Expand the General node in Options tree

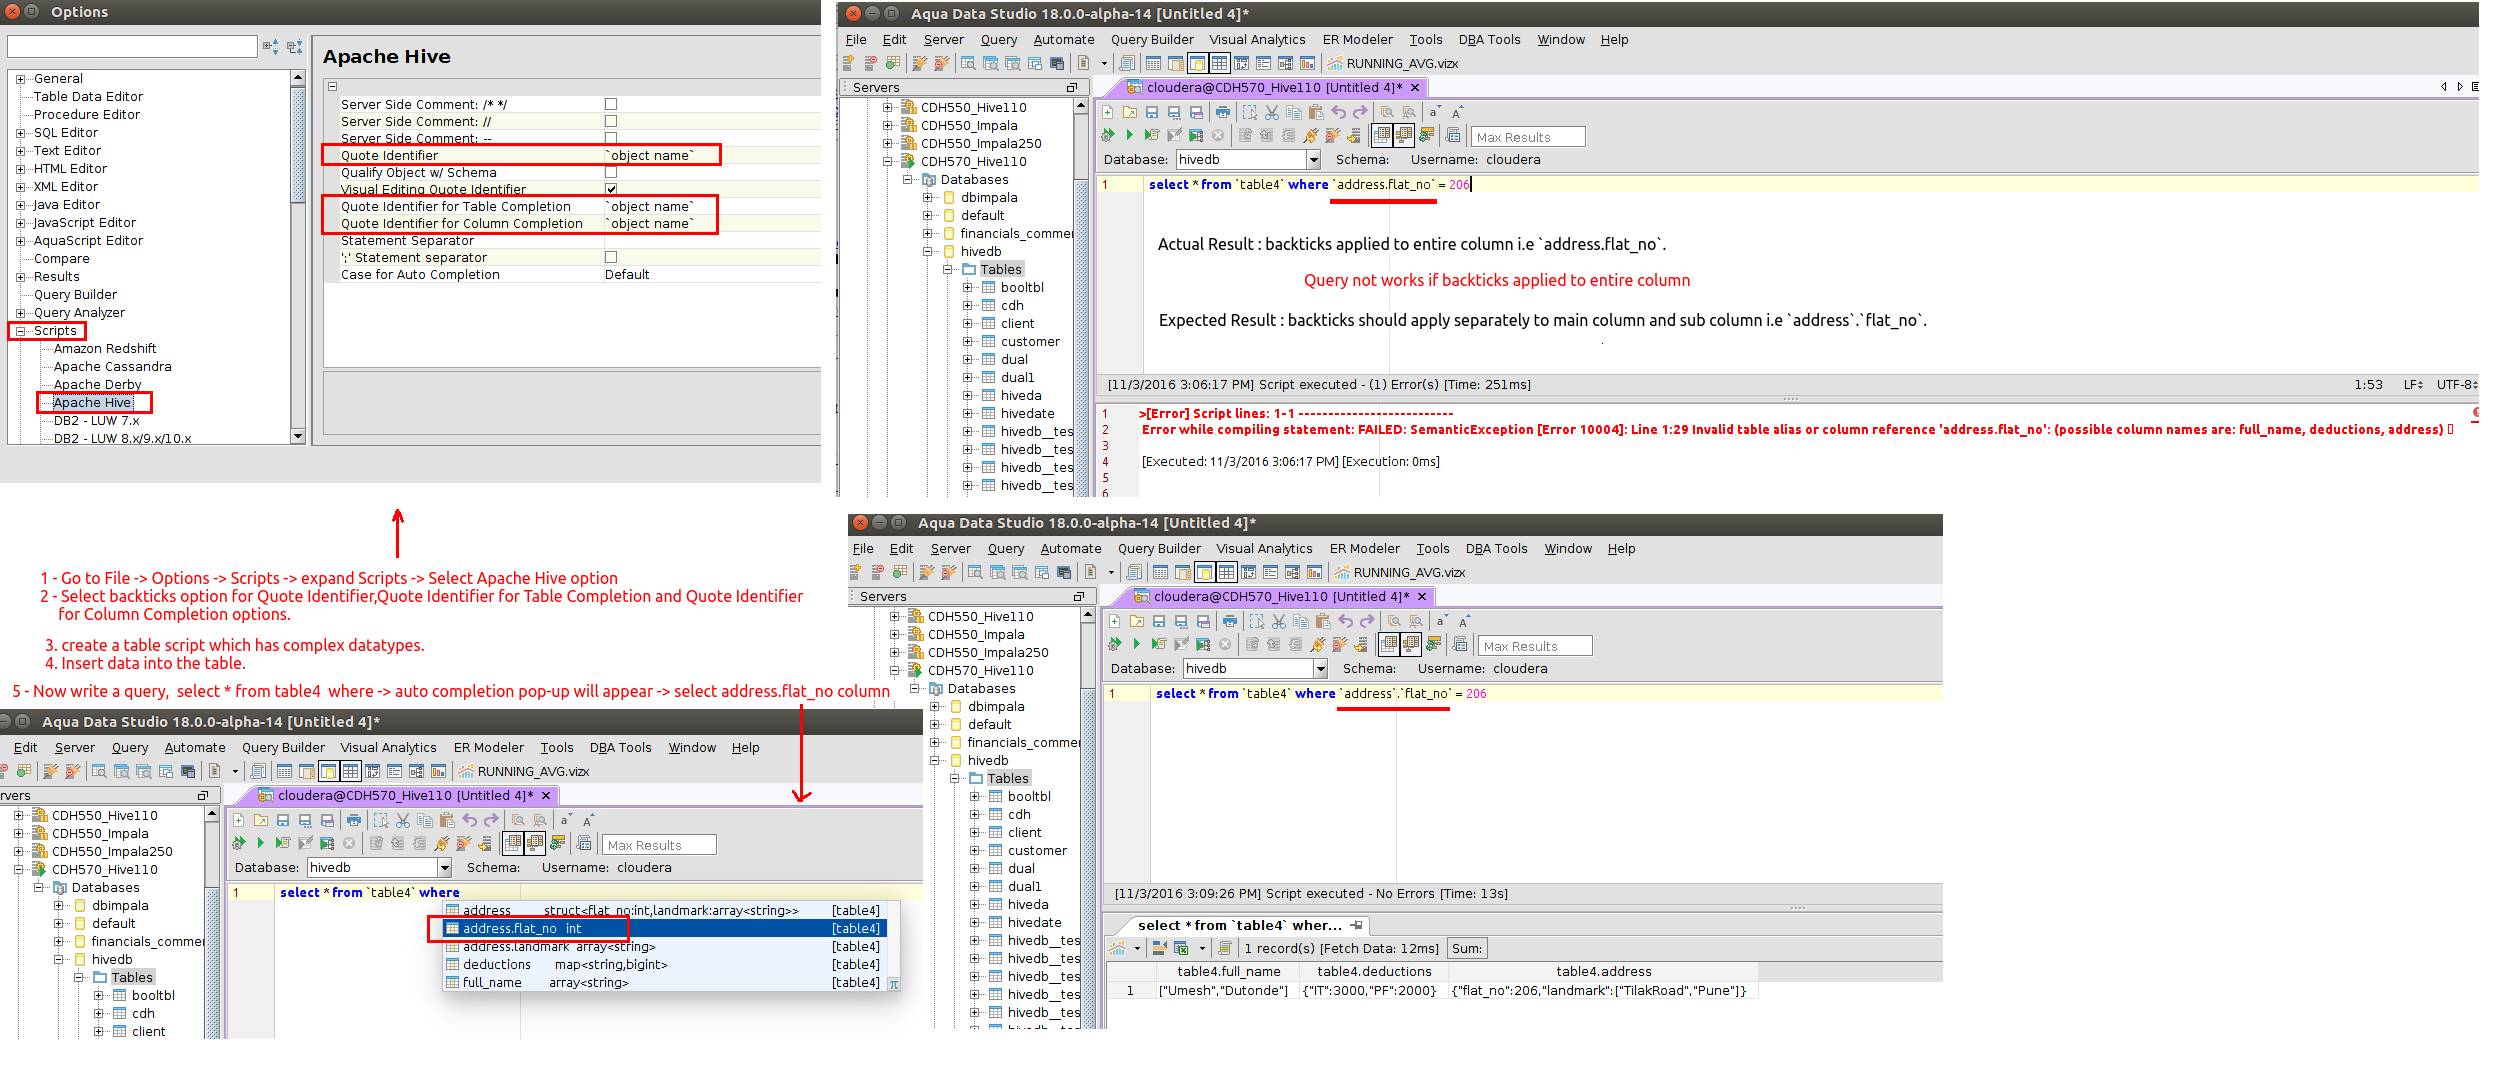21,79
